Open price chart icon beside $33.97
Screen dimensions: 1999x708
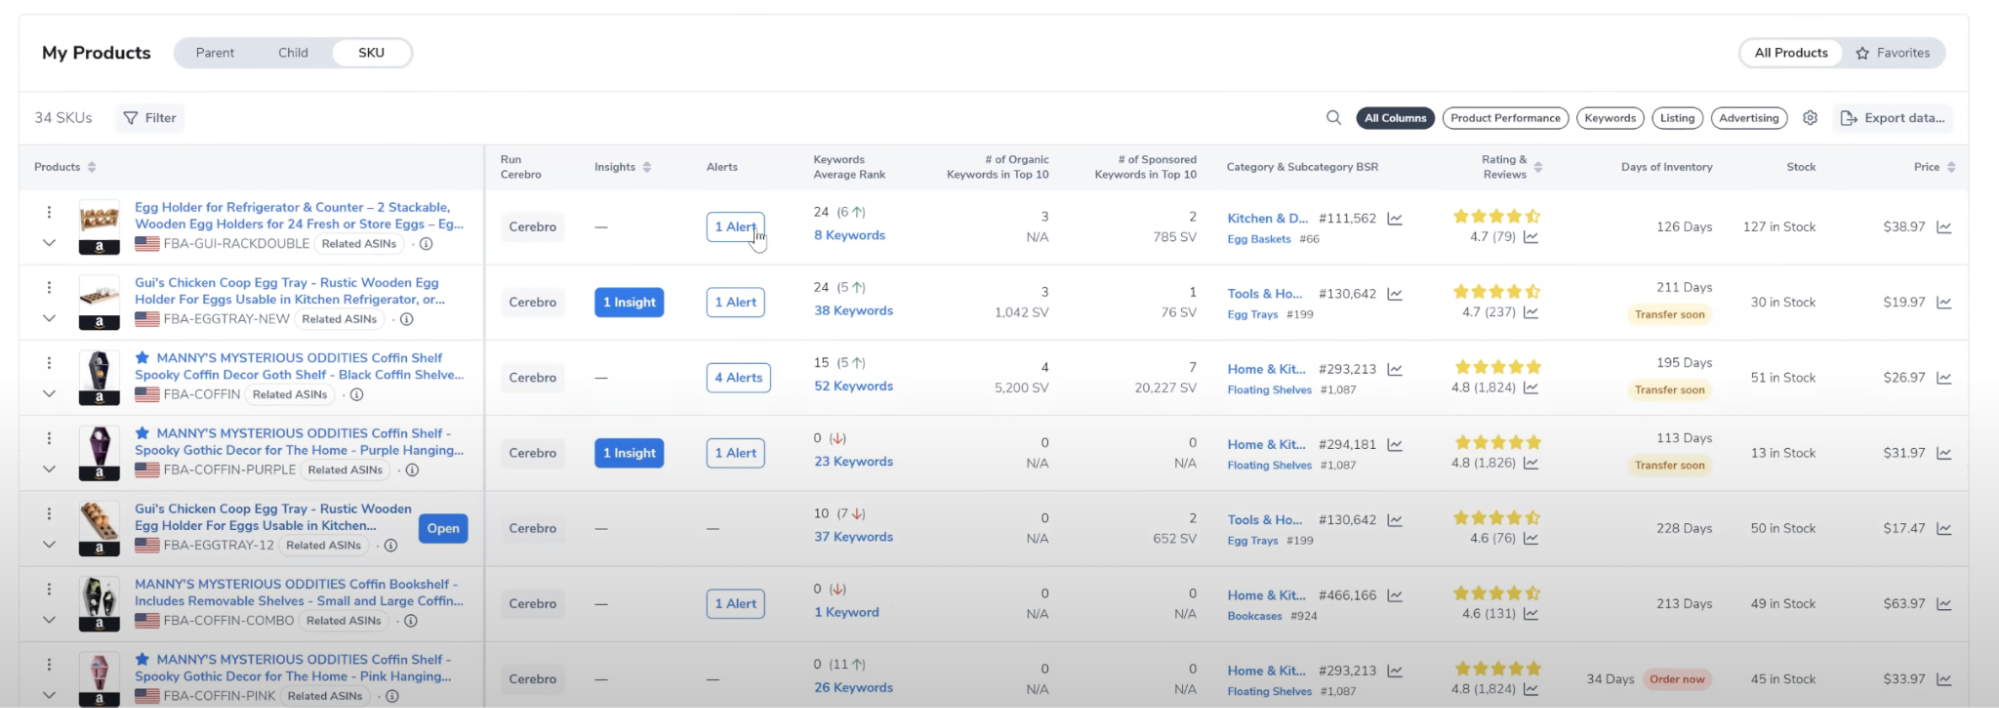click(x=1944, y=679)
